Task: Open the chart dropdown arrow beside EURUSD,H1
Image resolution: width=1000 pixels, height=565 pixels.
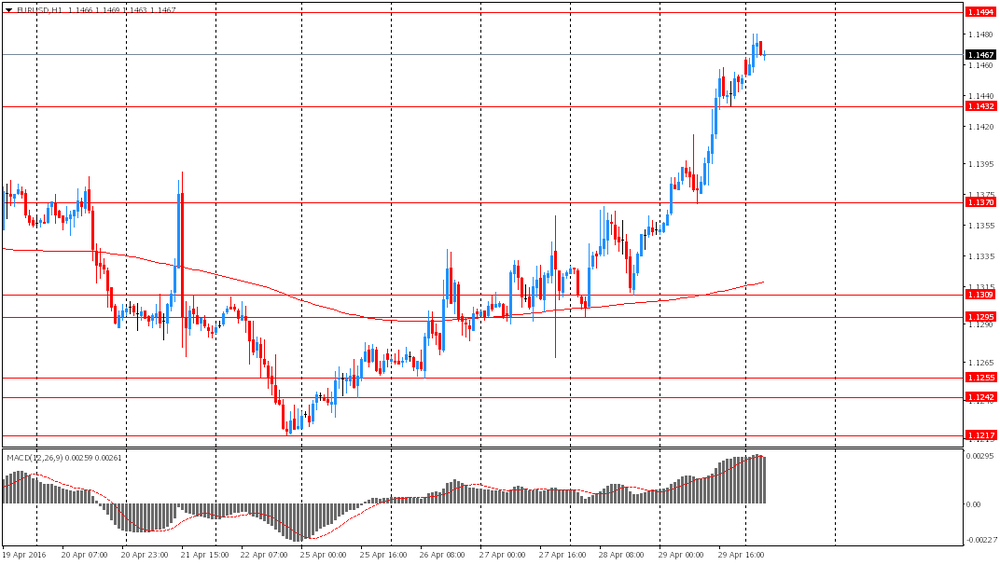Action: (8, 9)
